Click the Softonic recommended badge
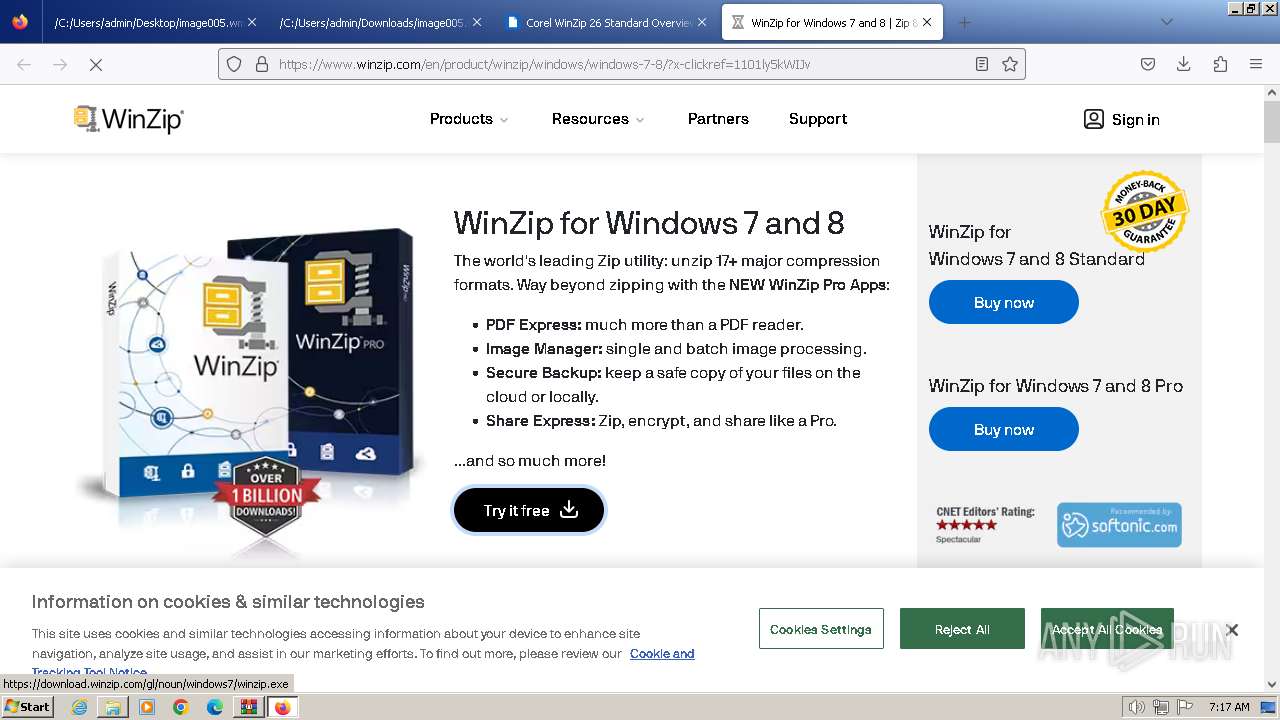Image resolution: width=1280 pixels, height=720 pixels. point(1119,525)
